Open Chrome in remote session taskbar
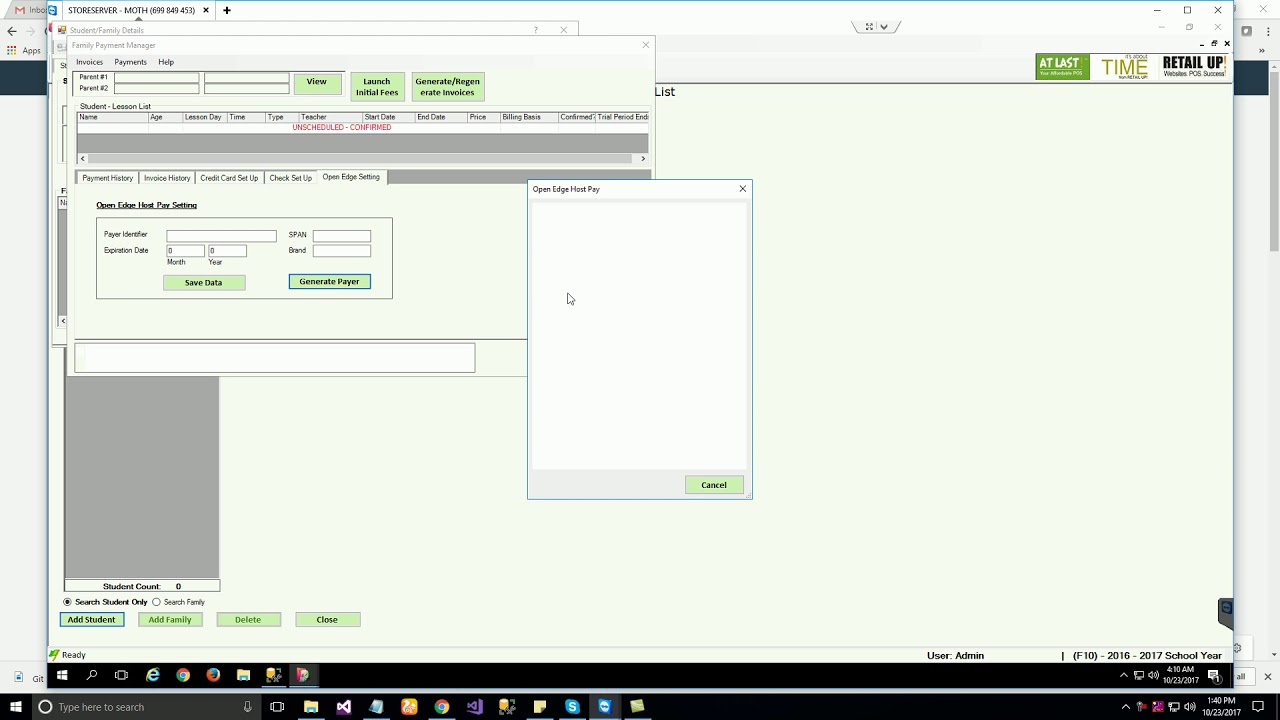 (183, 675)
